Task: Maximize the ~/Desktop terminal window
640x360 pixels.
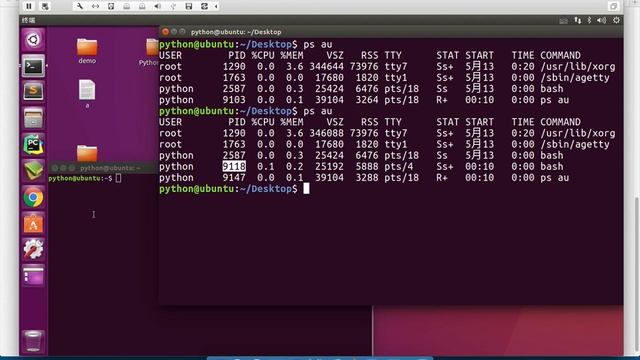Action: [182, 31]
